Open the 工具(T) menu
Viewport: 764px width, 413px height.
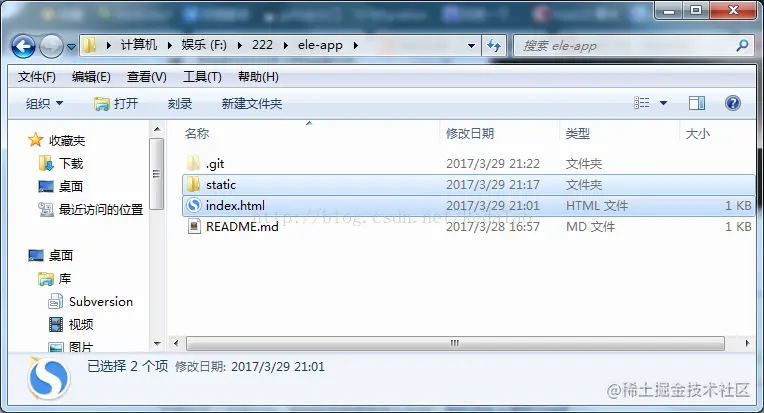tap(202, 77)
